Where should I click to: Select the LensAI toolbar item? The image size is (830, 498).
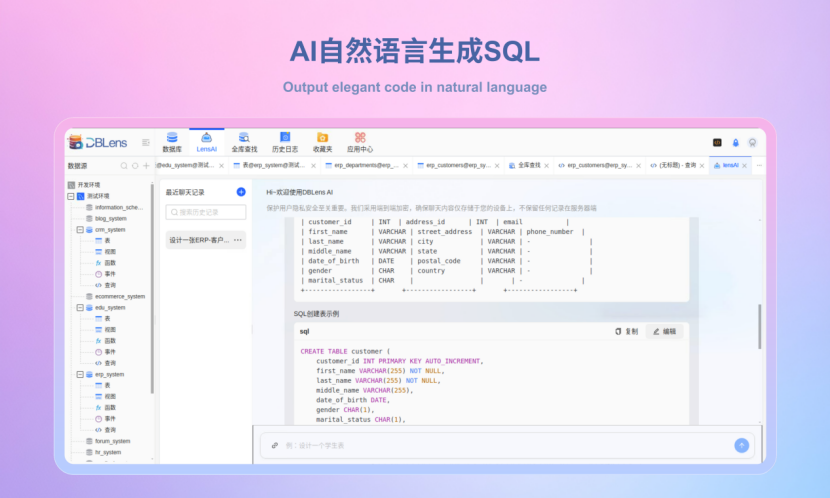point(206,142)
